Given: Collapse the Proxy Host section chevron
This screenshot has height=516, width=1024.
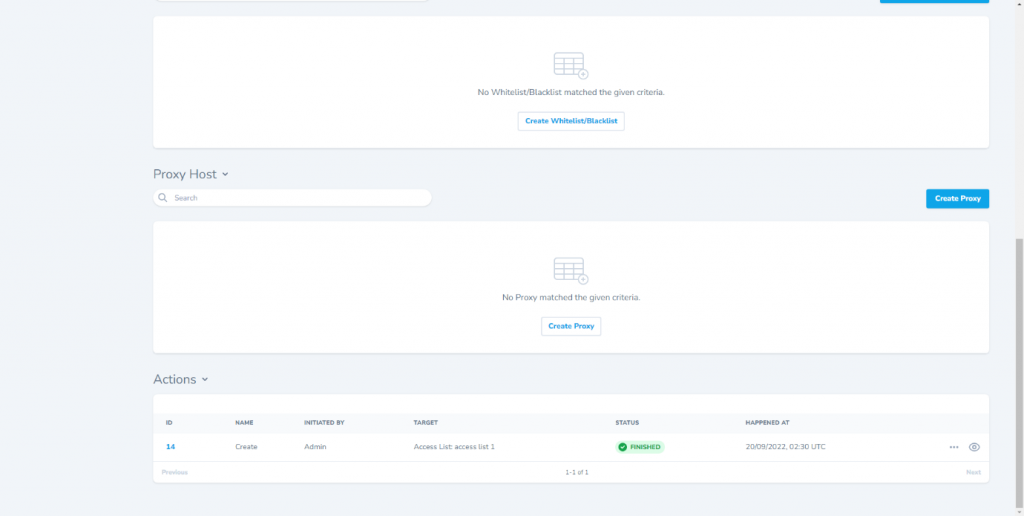Looking at the screenshot, I should [225, 174].
